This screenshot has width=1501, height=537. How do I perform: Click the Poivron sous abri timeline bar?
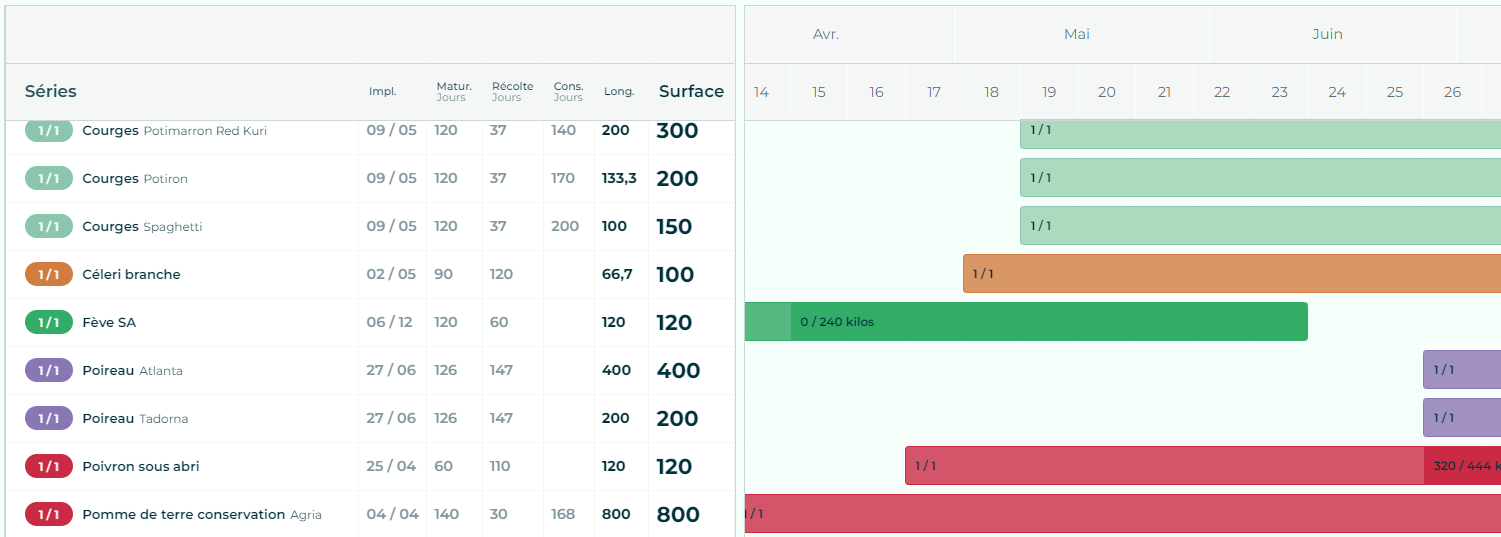(1160, 466)
